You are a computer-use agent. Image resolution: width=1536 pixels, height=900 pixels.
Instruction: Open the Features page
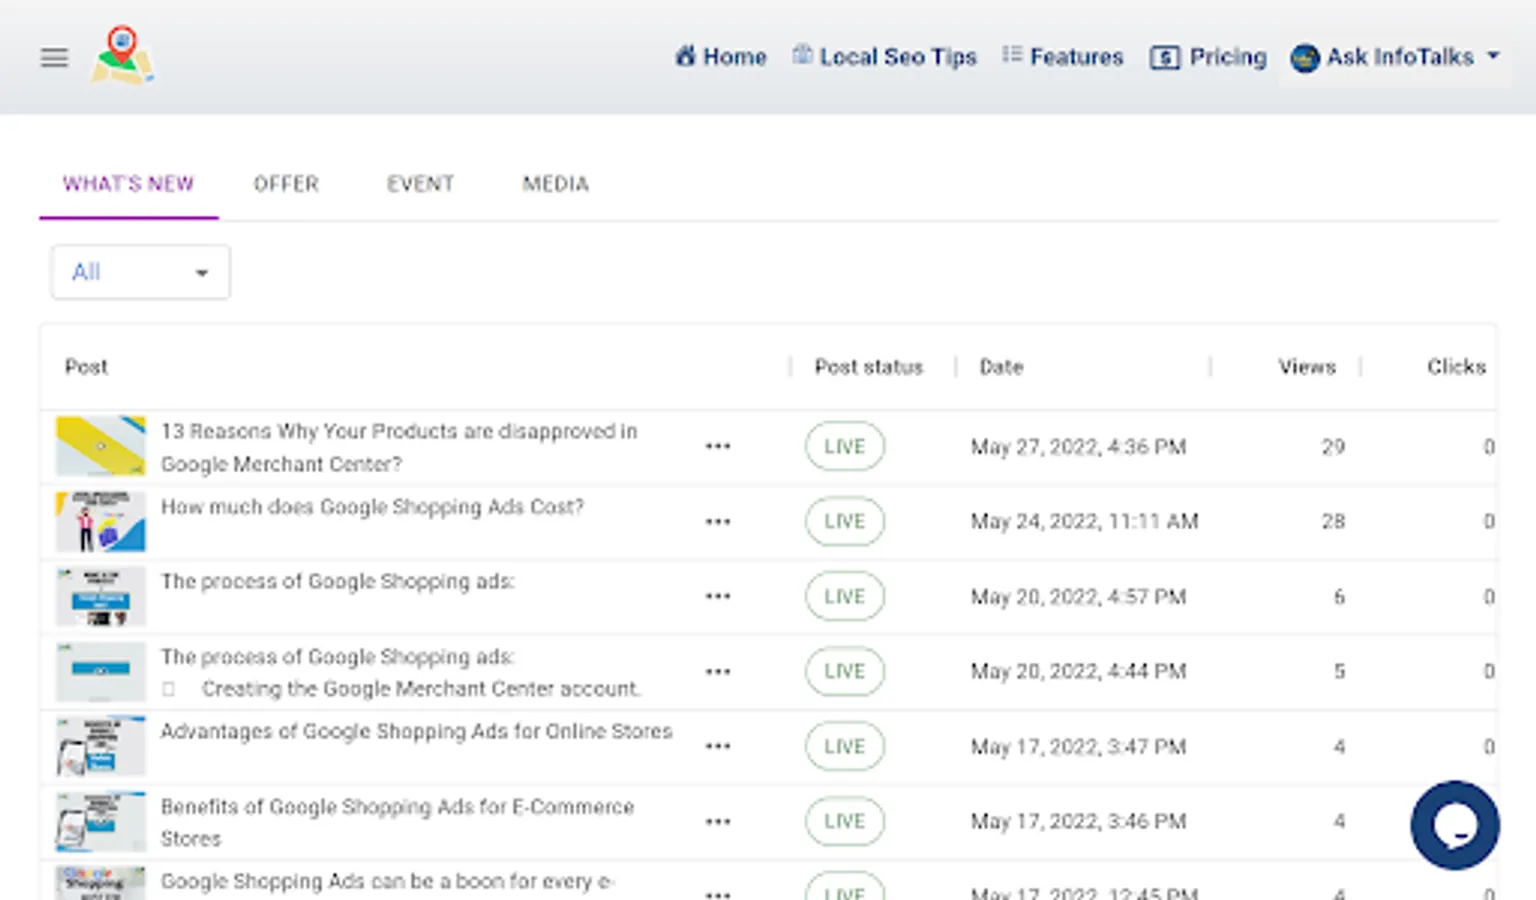tap(1063, 57)
